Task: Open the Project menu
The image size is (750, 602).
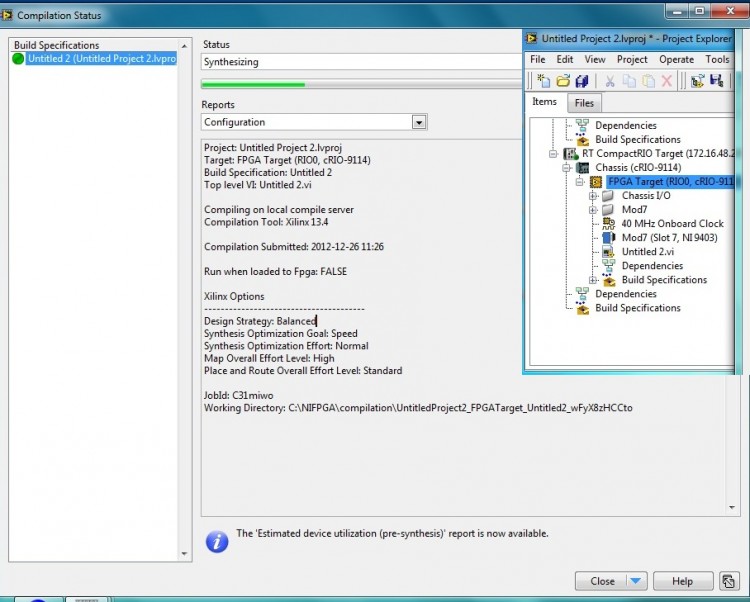Action: coord(632,59)
